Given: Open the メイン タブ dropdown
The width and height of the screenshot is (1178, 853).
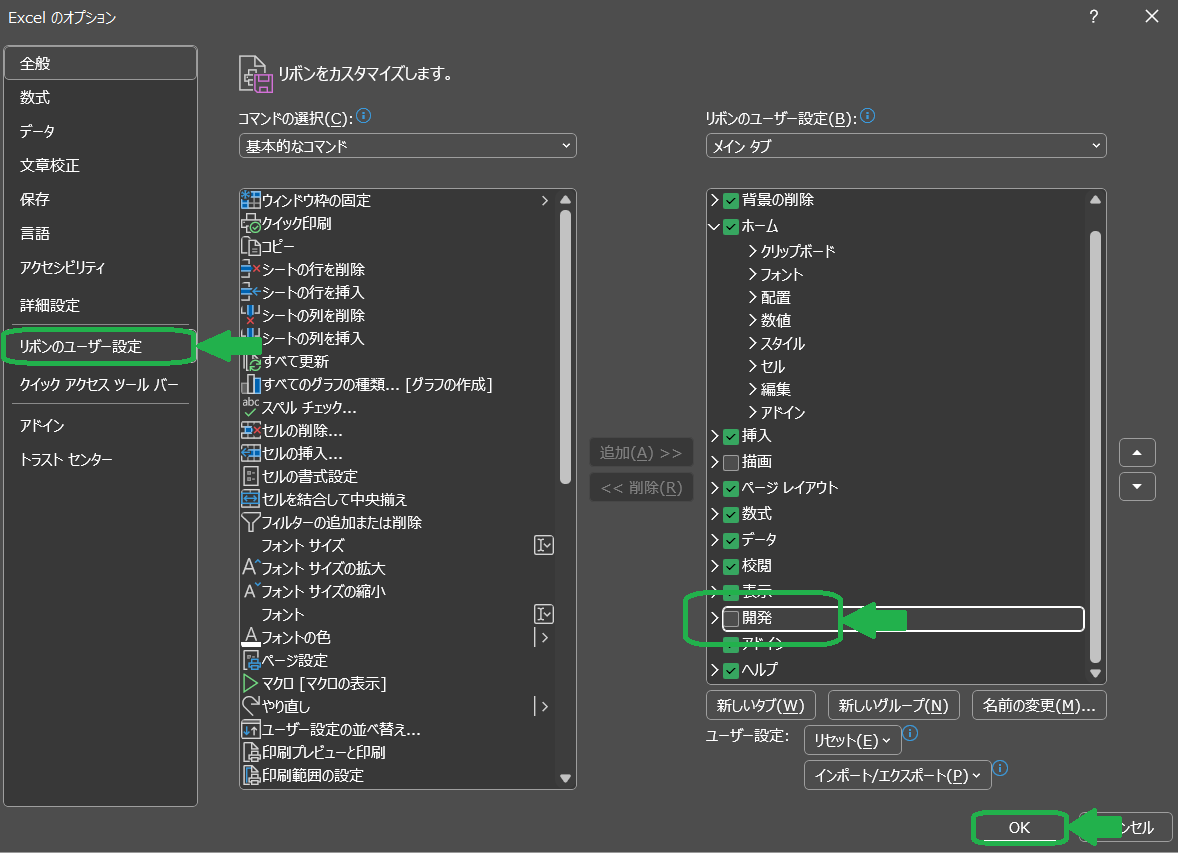Looking at the screenshot, I should (906, 146).
